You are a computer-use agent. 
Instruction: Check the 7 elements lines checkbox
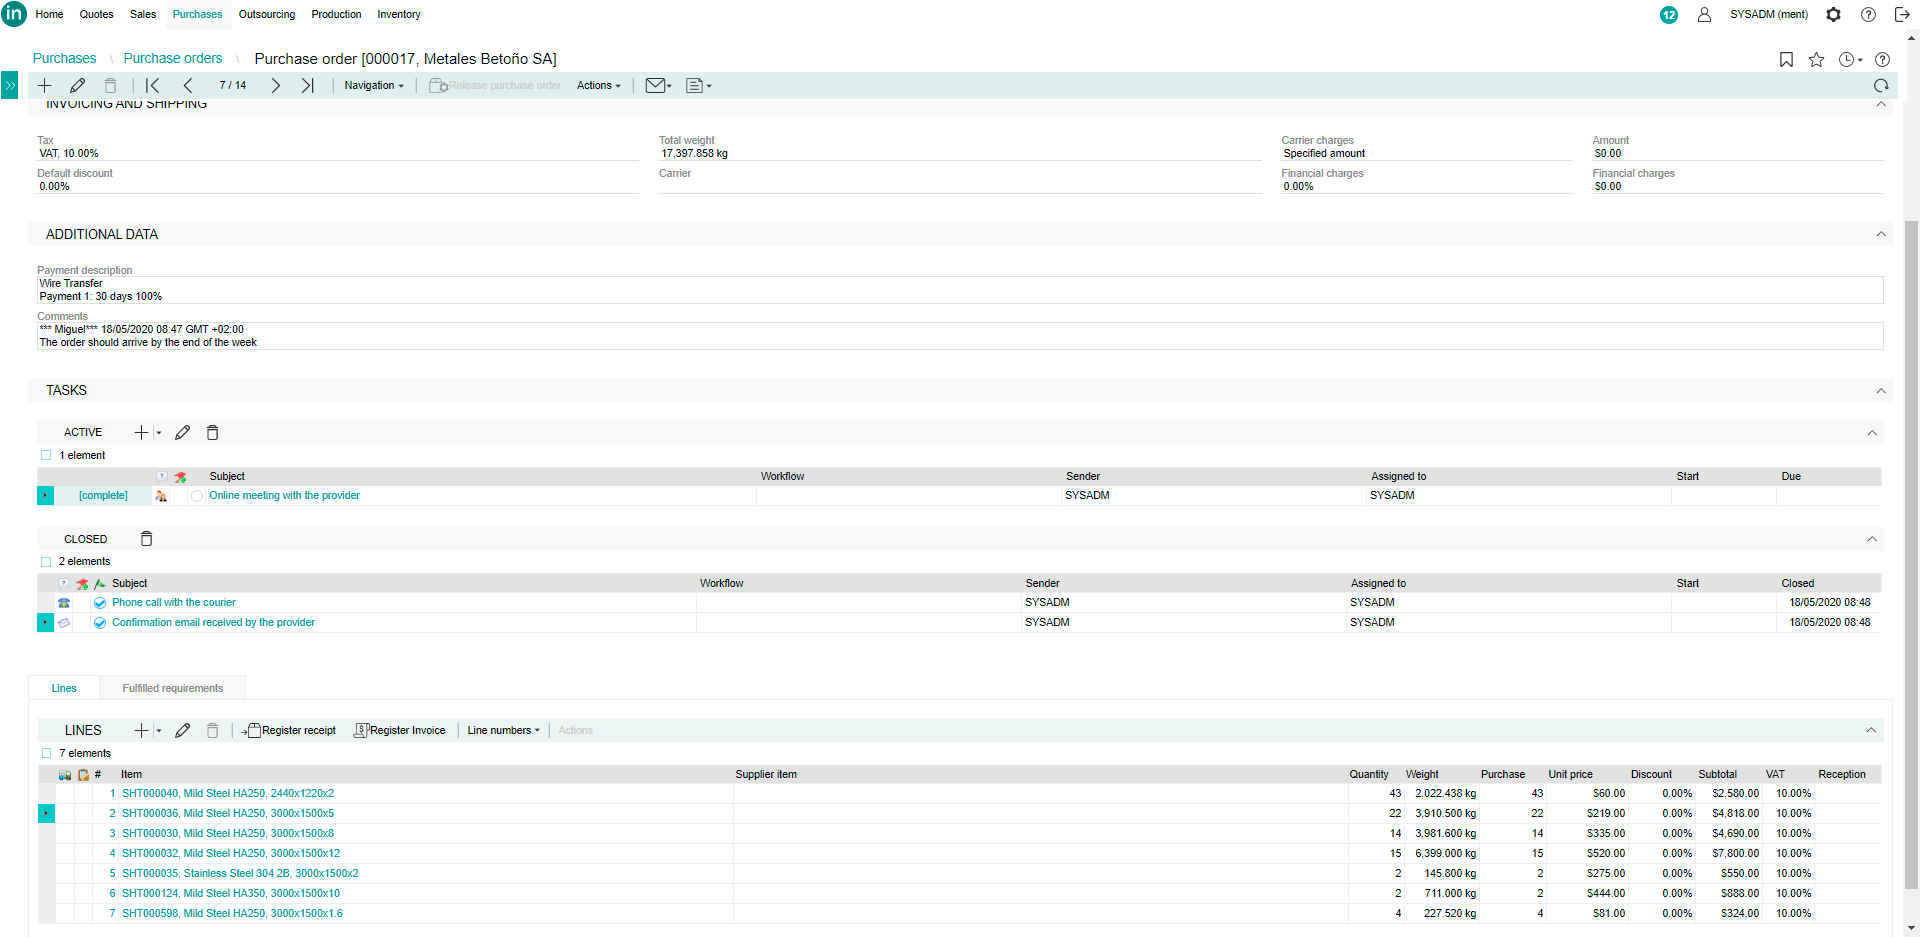[x=46, y=754]
